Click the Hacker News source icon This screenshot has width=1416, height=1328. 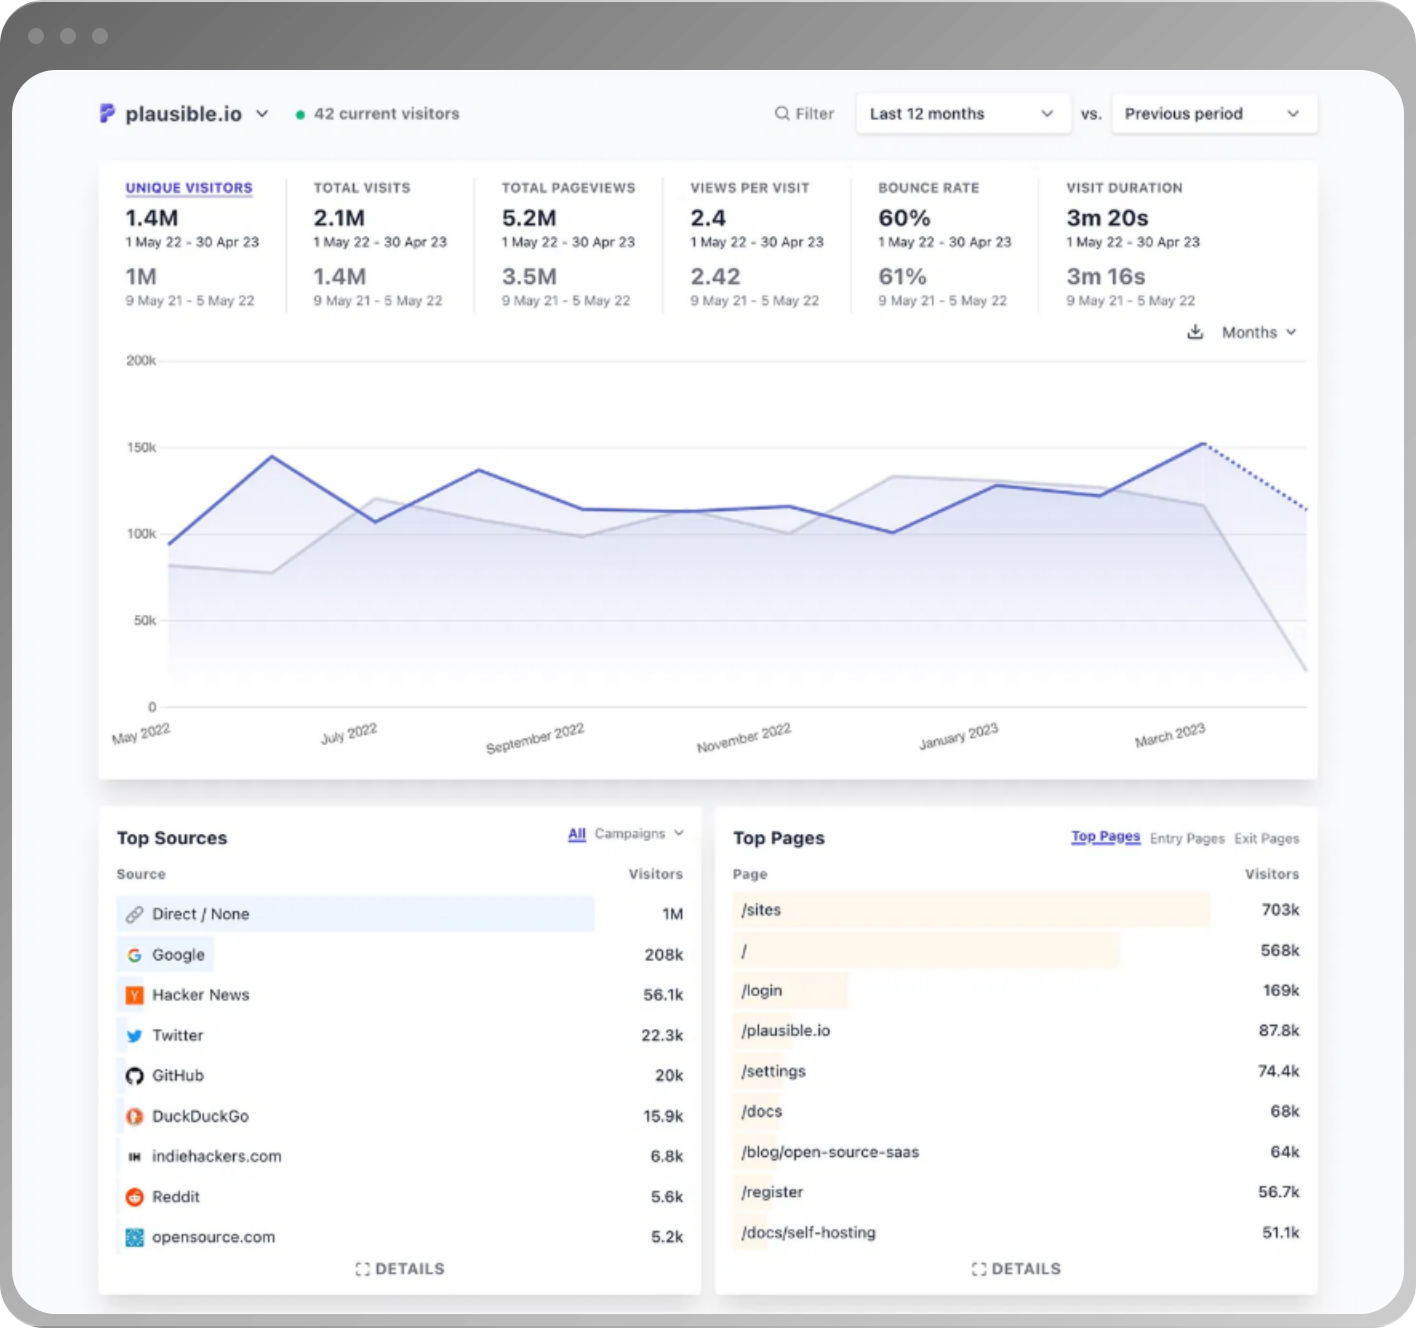(x=135, y=995)
